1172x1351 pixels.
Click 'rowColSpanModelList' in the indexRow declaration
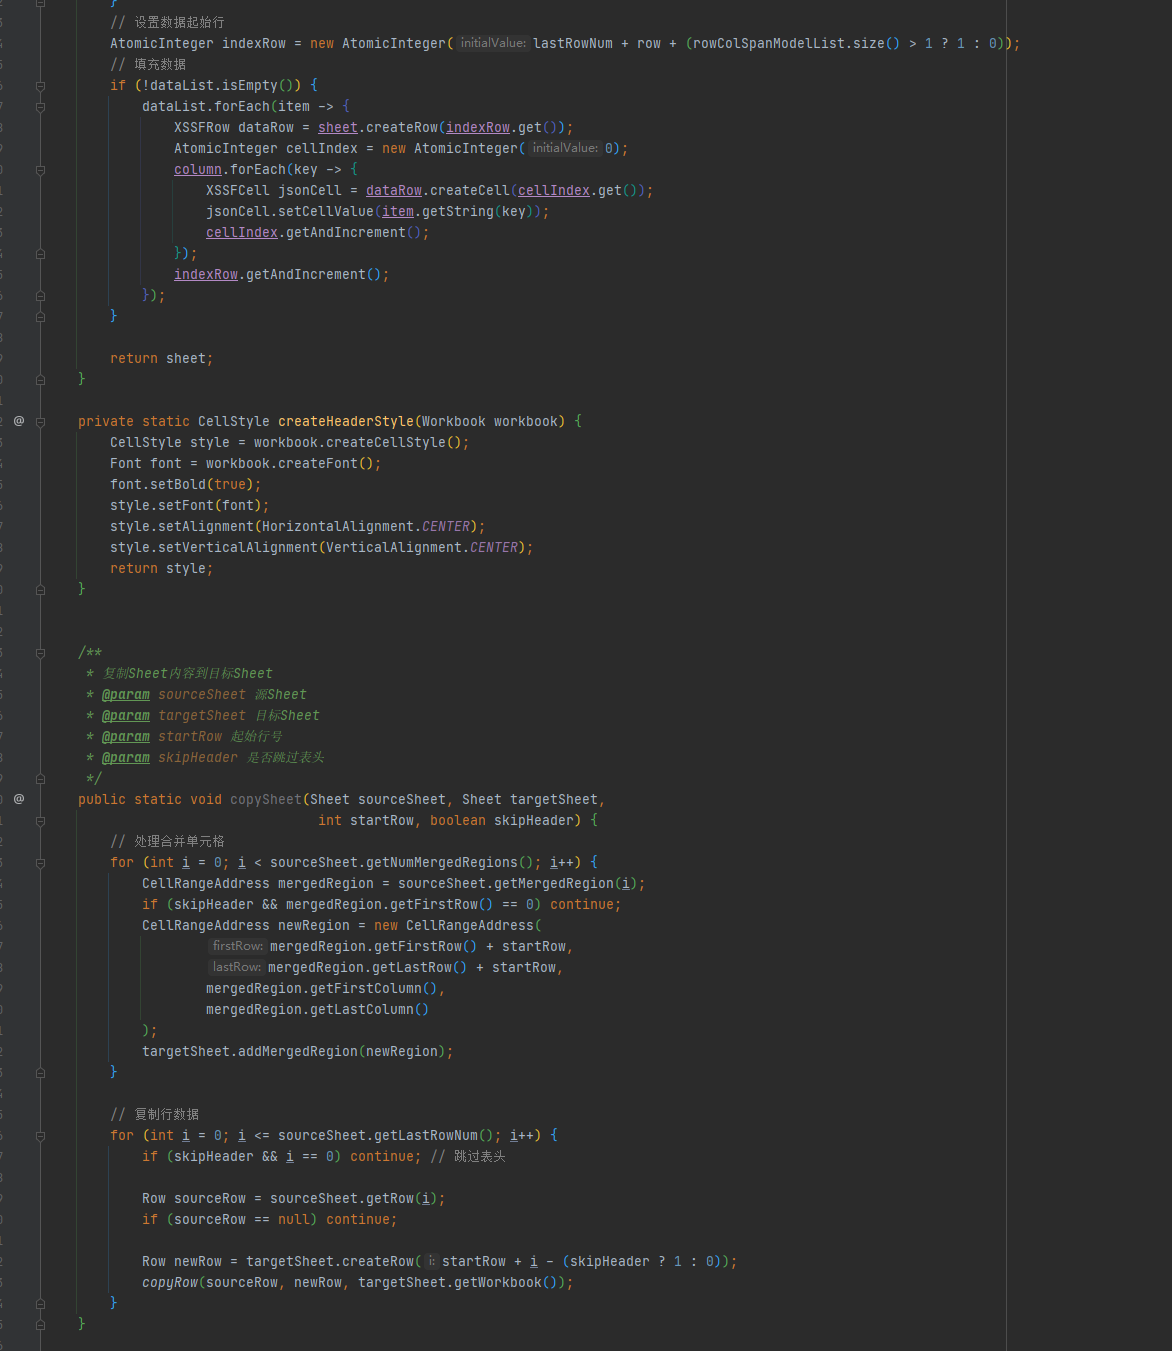point(769,44)
